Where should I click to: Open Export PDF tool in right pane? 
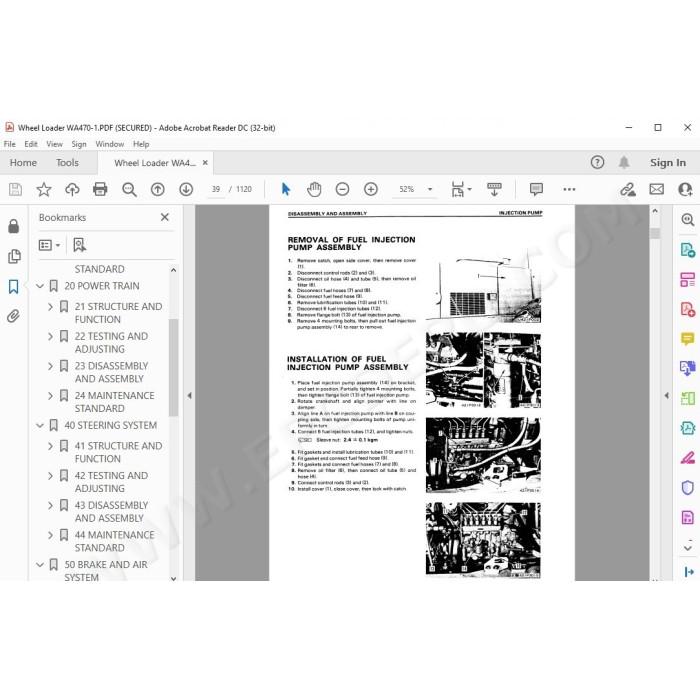point(688,250)
